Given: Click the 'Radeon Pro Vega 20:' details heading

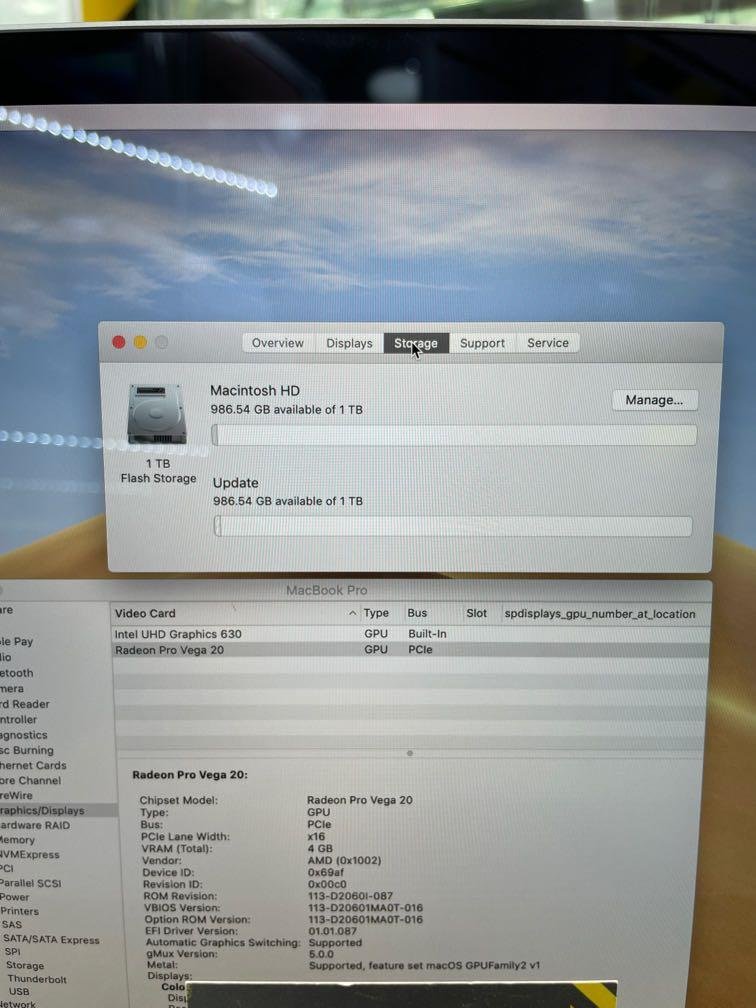Looking at the screenshot, I should click(x=190, y=775).
